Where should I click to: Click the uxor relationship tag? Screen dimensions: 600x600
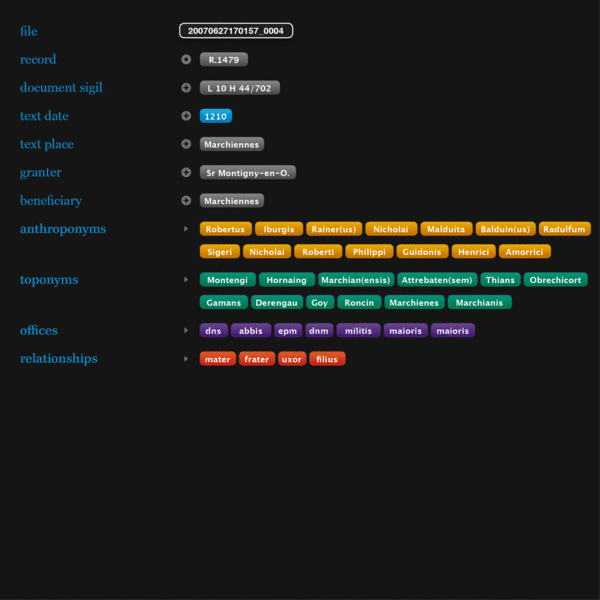click(x=292, y=358)
